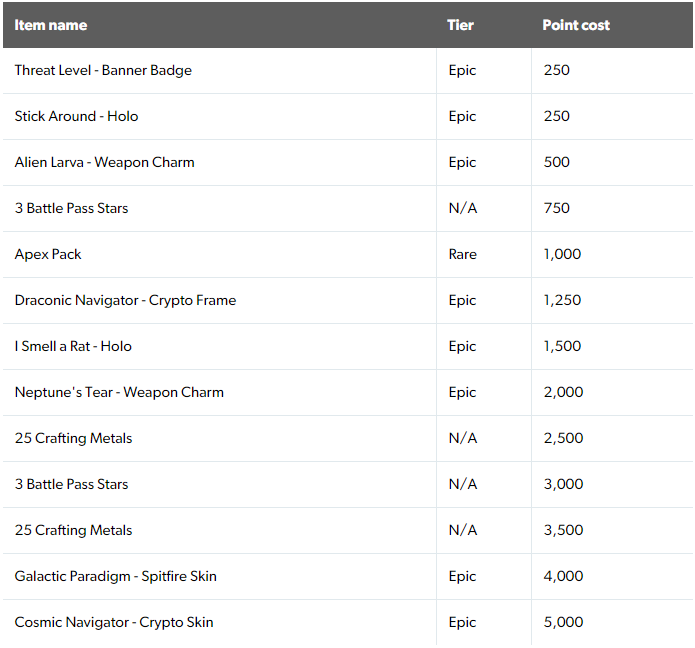
Task: Select Draconic Navigator - Crypto Frame
Action: click(125, 301)
